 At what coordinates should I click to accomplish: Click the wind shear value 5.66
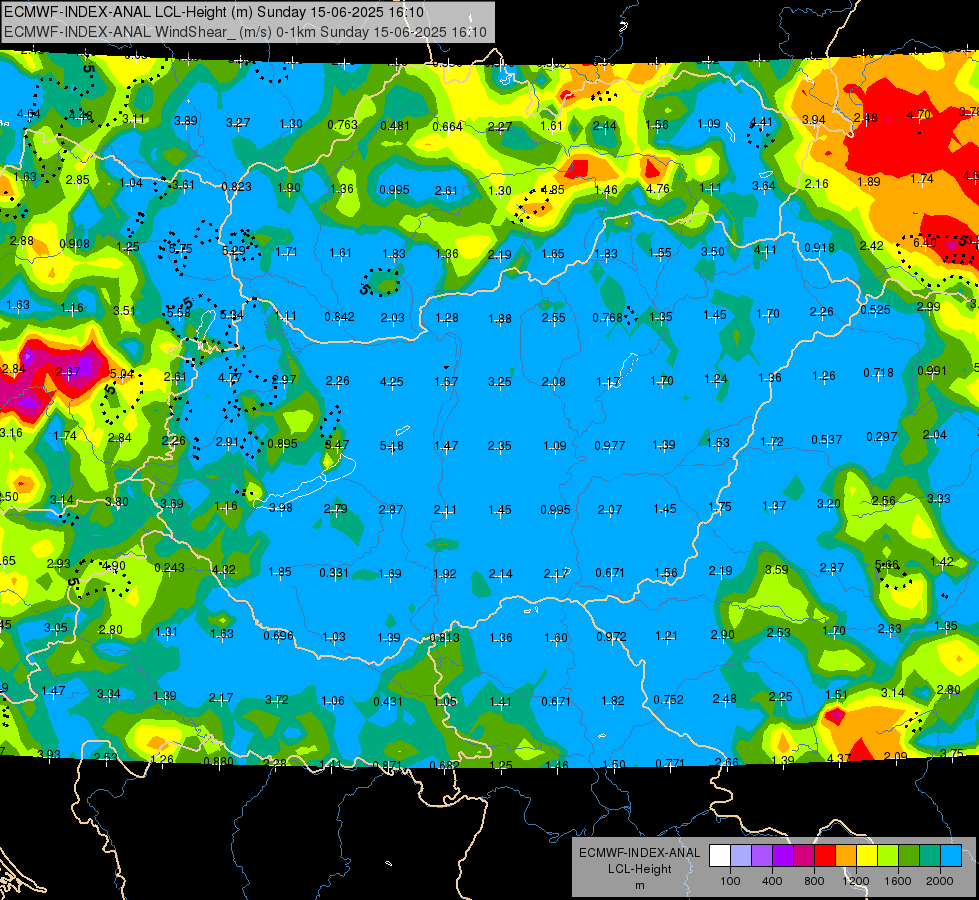coord(887,565)
